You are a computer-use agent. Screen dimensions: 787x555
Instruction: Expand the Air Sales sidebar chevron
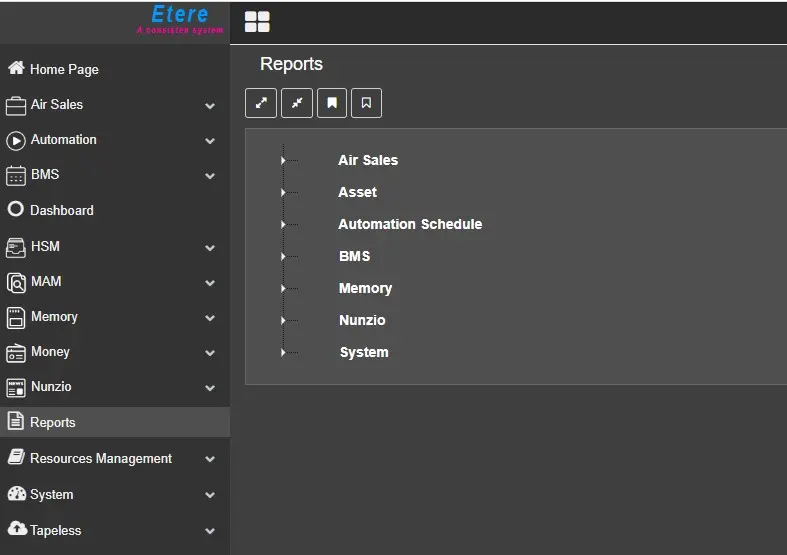click(210, 105)
